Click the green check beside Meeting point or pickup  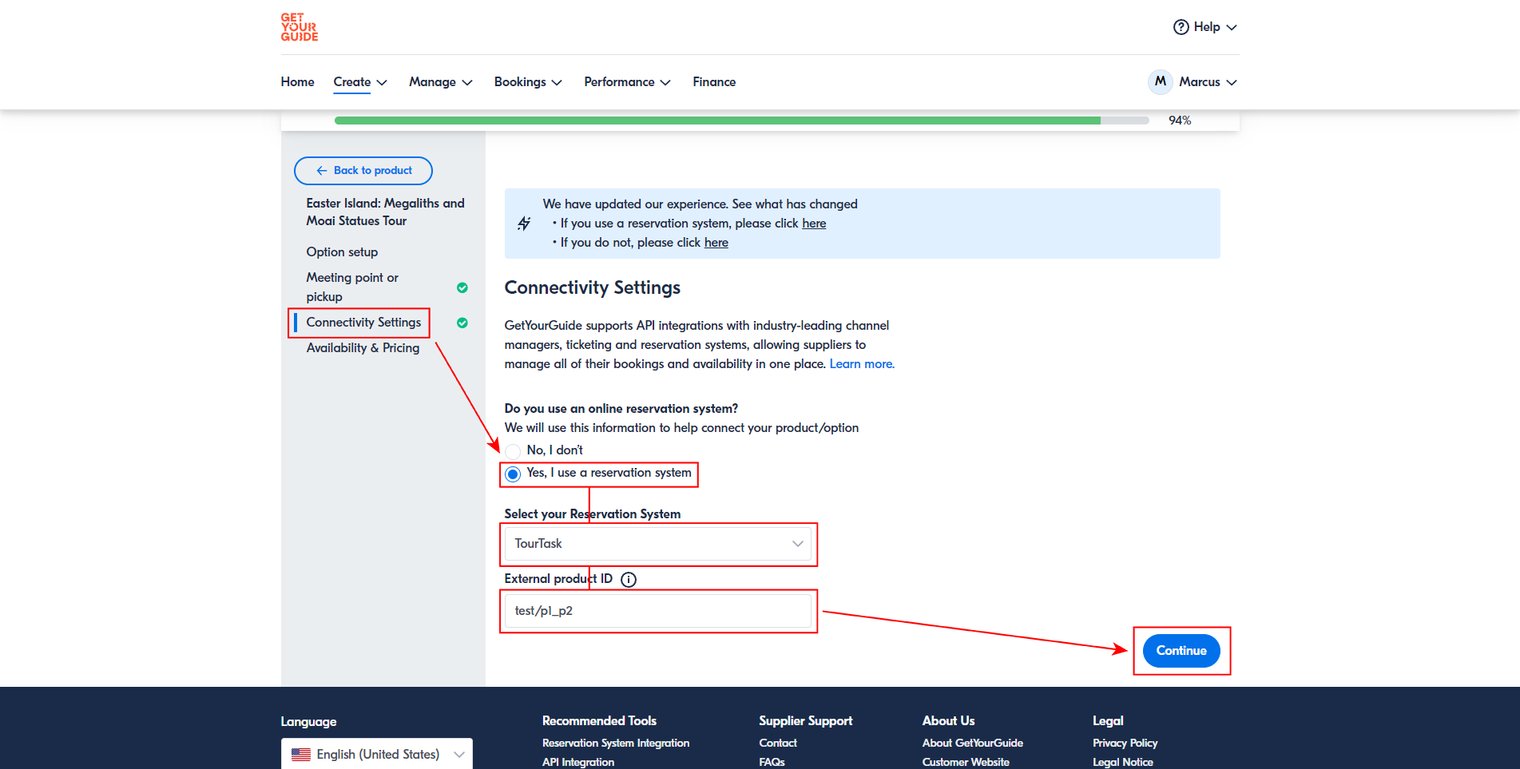click(x=462, y=288)
